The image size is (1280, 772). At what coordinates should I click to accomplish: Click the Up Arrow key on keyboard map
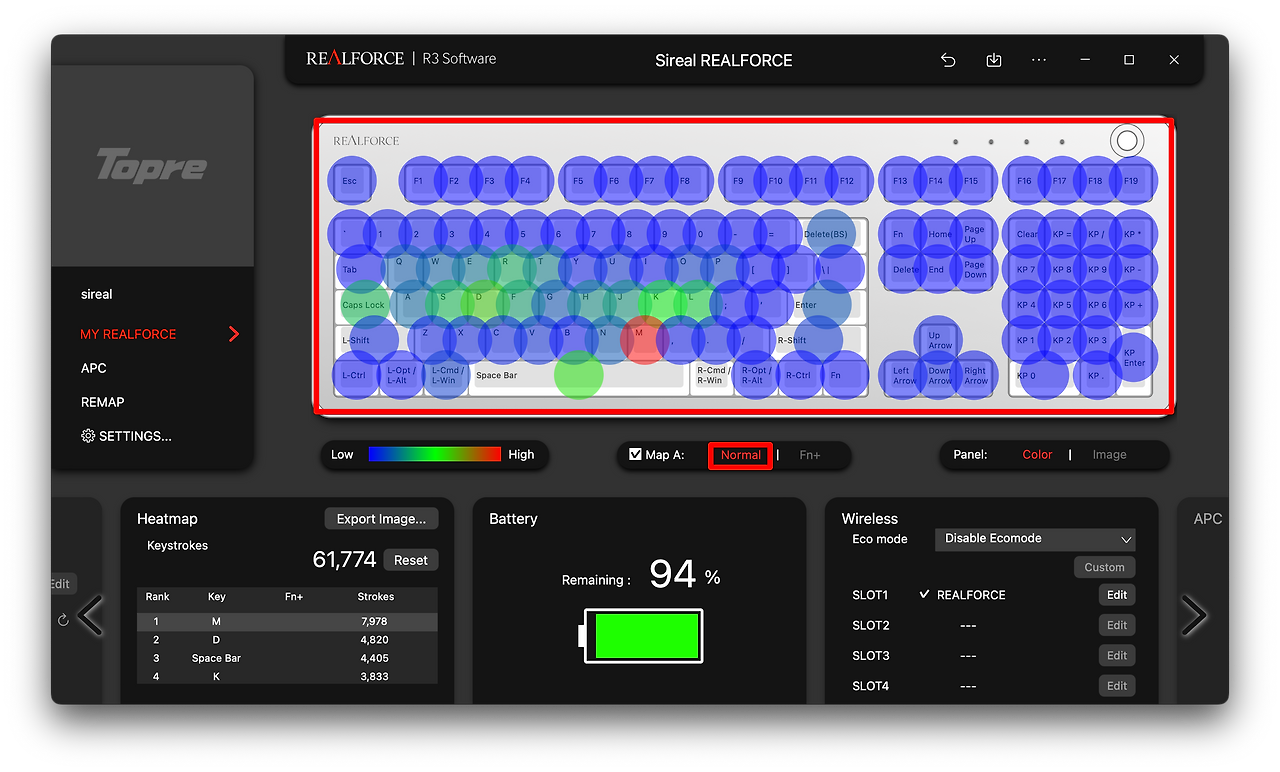click(x=939, y=340)
